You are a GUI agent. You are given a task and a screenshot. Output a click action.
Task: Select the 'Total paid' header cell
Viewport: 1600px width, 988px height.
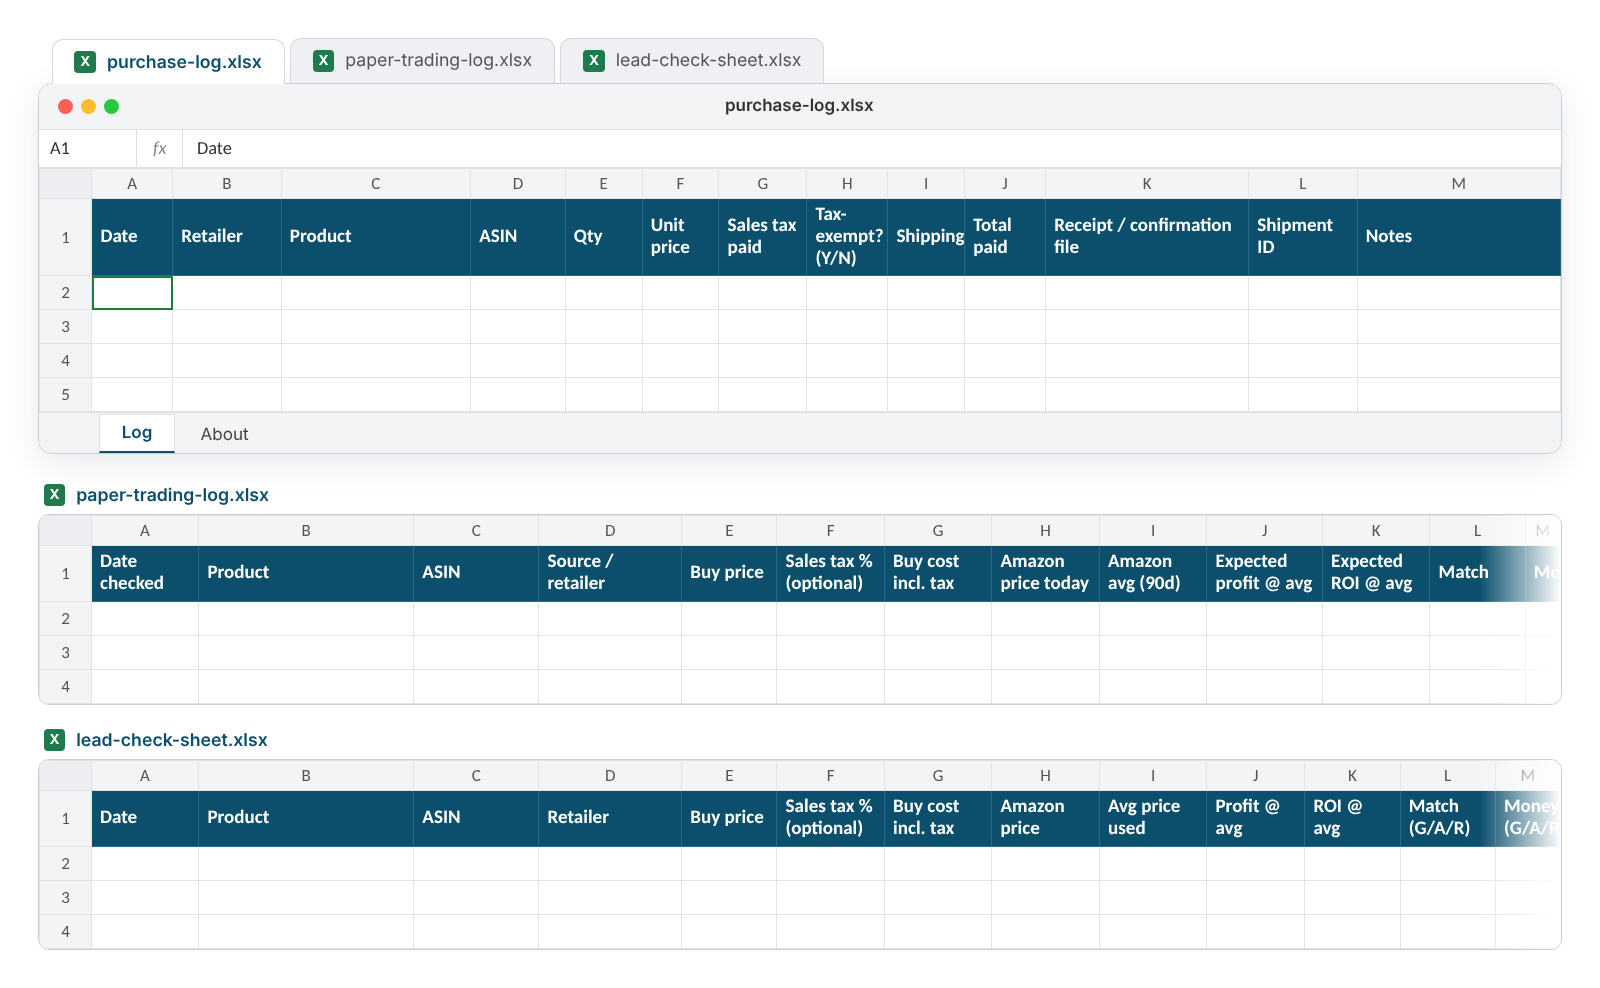coord(1005,237)
